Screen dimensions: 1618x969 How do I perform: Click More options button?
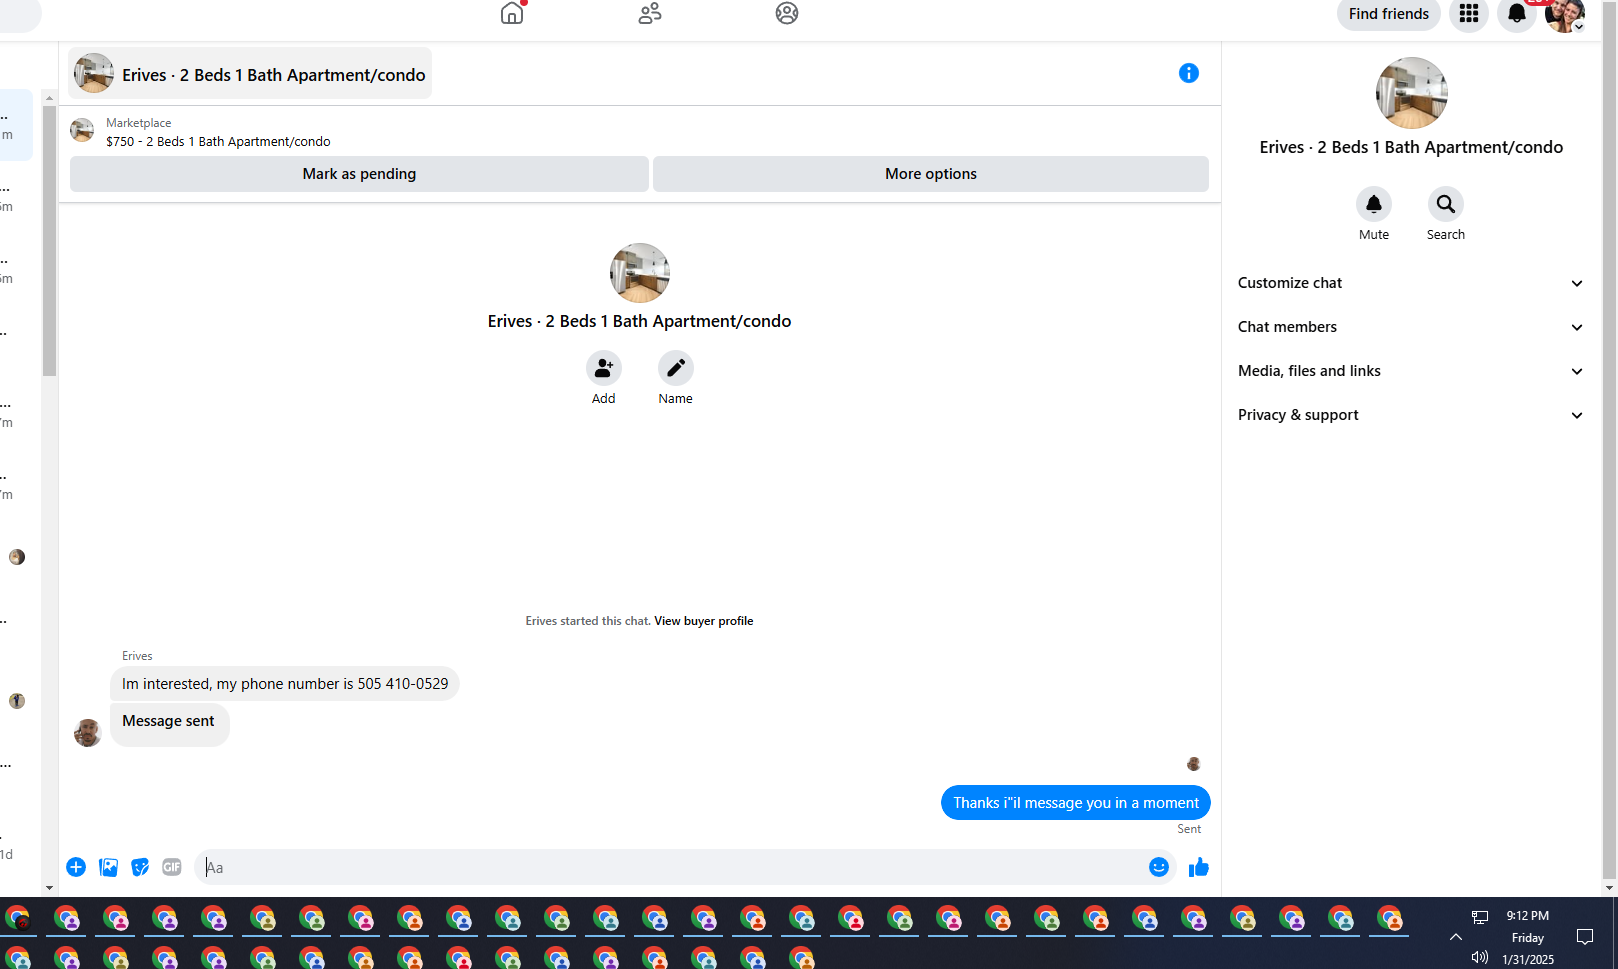point(931,174)
